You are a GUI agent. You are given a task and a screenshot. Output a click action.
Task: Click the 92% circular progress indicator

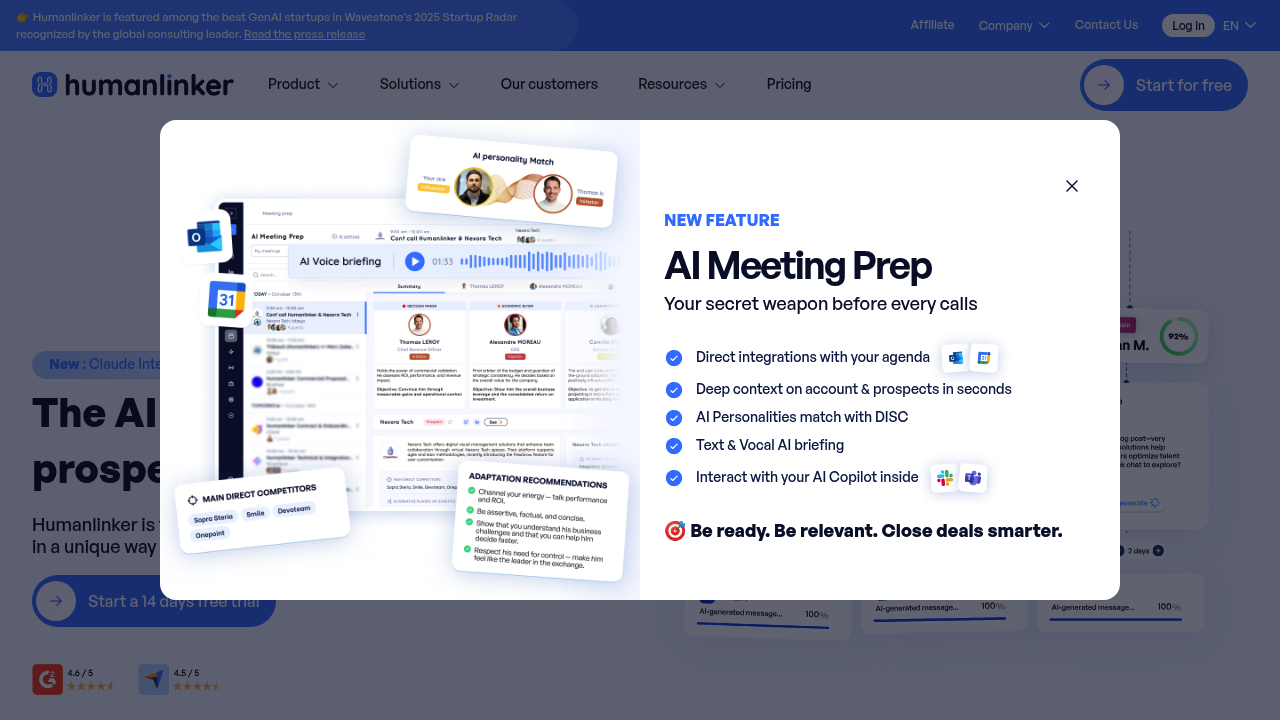click(1178, 336)
